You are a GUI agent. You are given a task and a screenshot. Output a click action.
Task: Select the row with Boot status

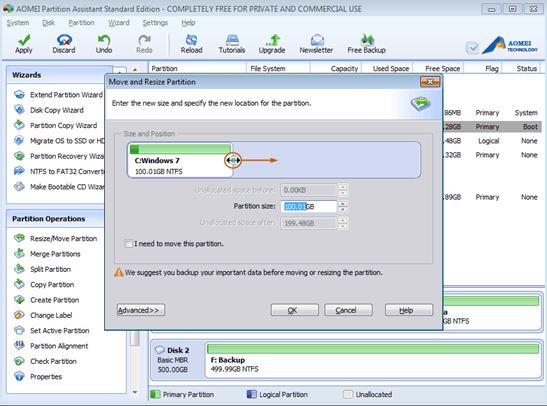coord(492,127)
